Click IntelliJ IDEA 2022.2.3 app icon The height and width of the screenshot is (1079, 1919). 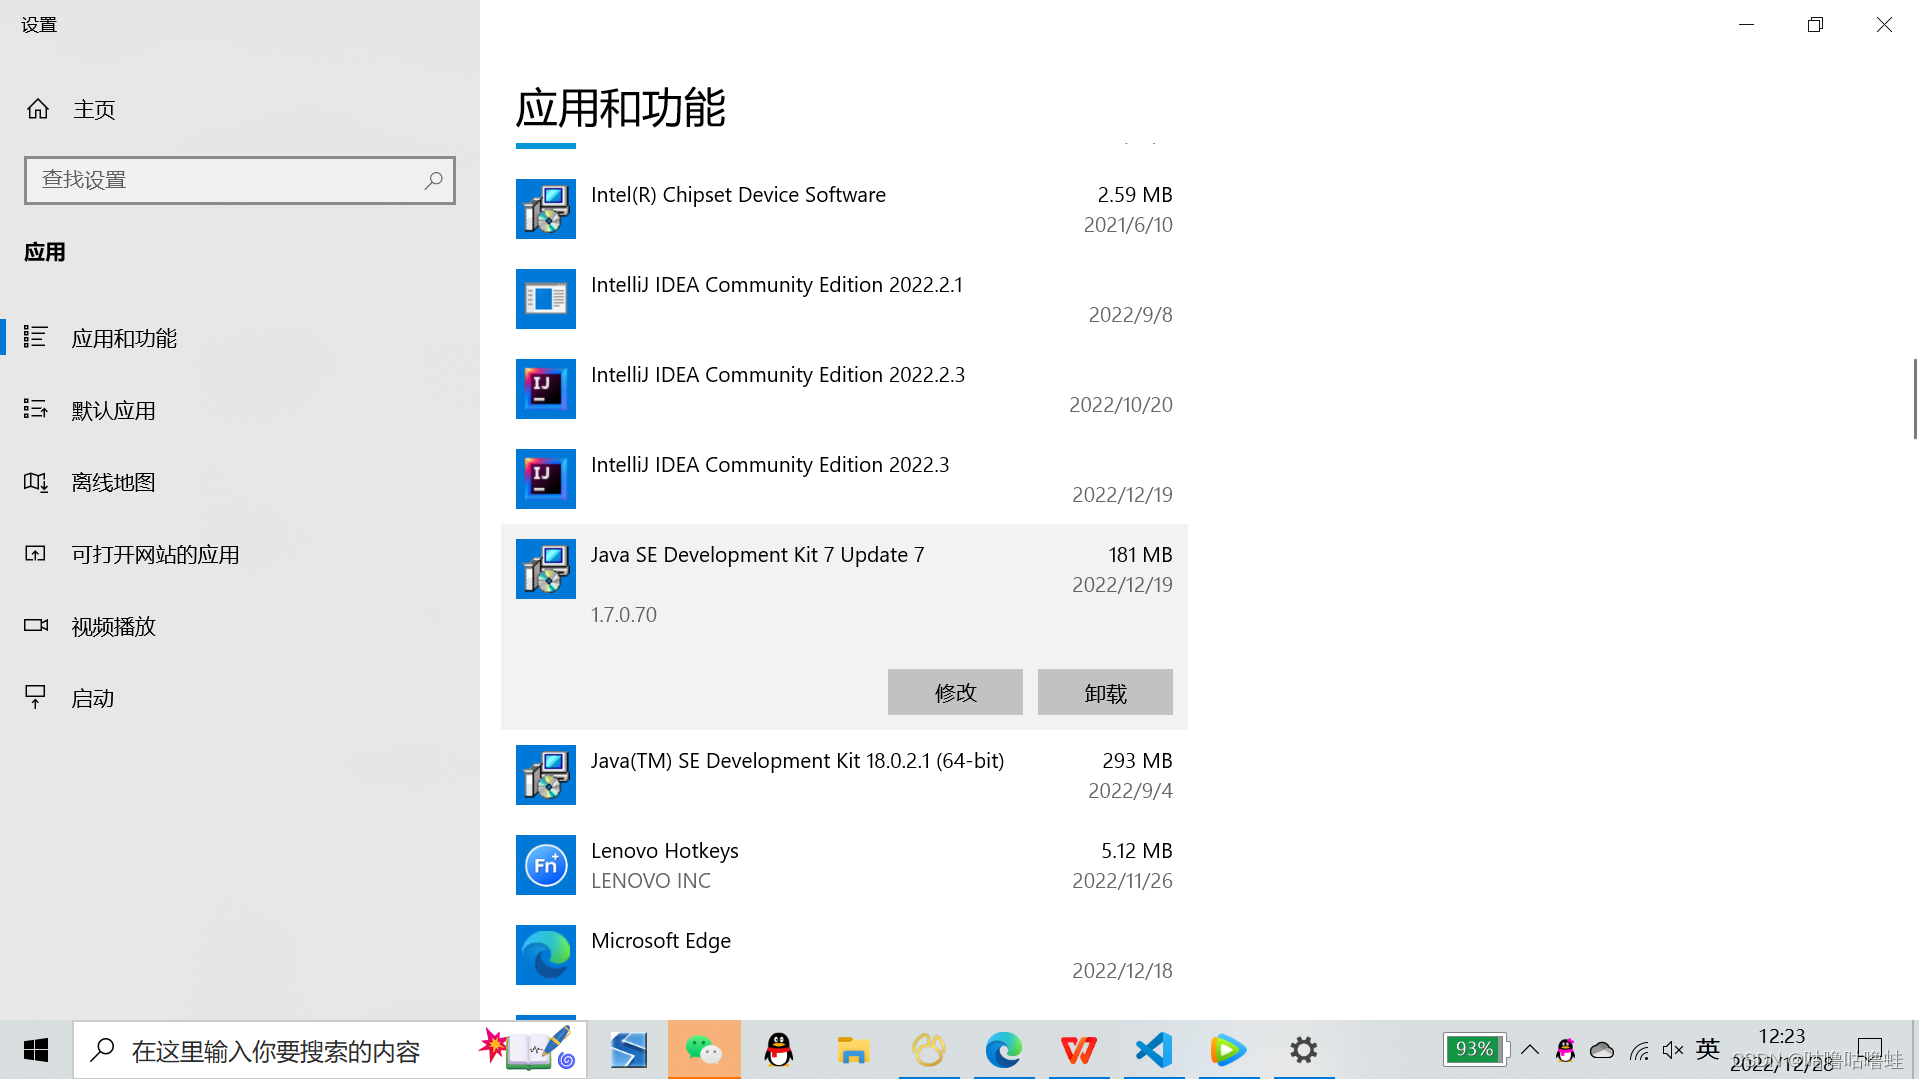click(x=546, y=389)
